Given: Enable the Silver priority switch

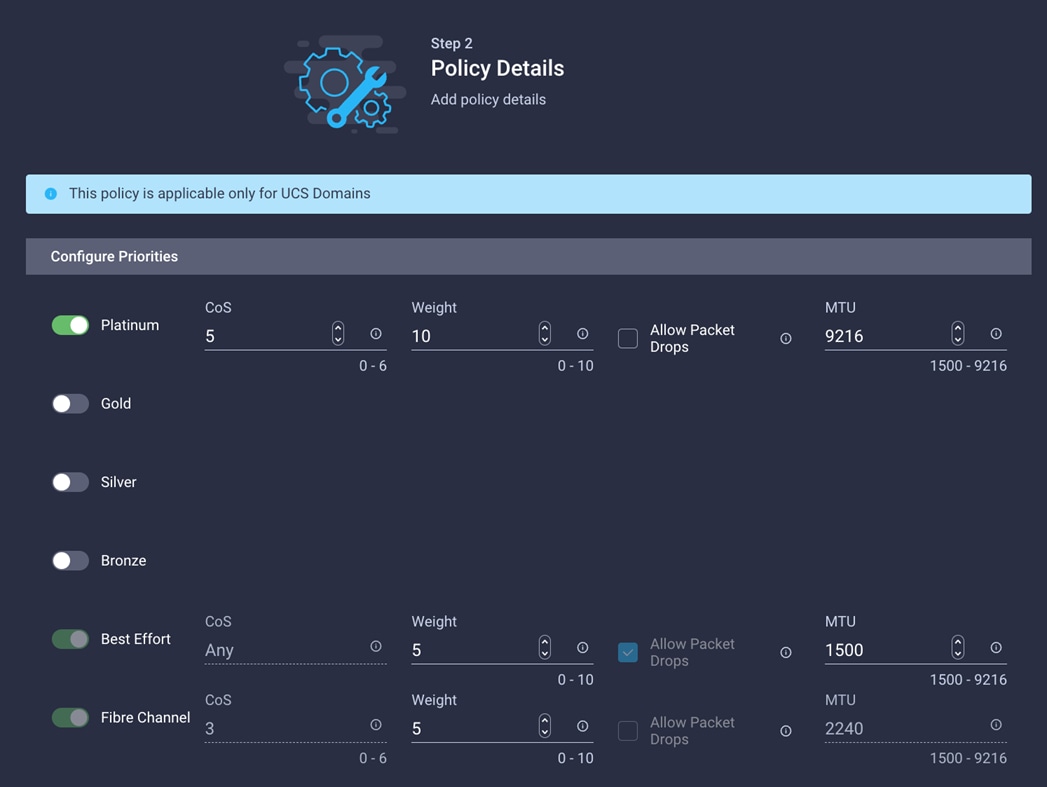Looking at the screenshot, I should click(70, 482).
